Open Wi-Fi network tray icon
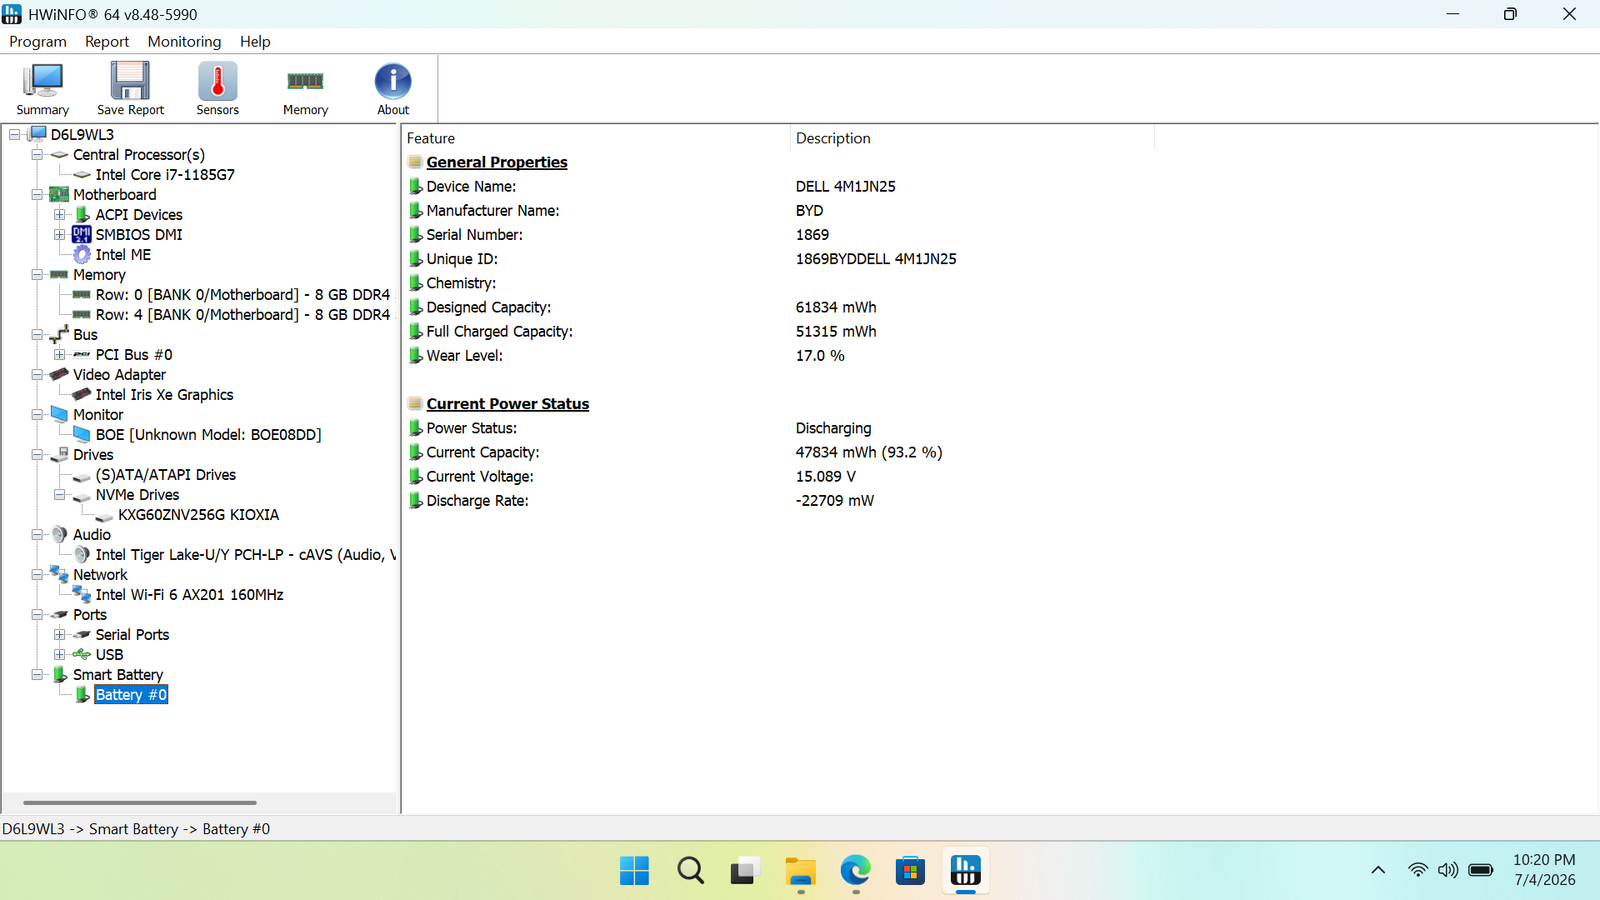This screenshot has width=1600, height=900. coord(1417,870)
